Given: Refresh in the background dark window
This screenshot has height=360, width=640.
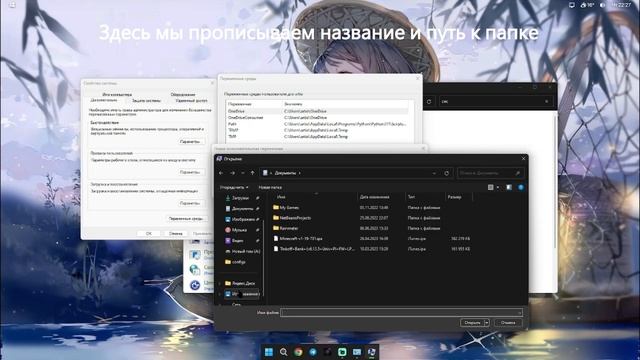Looking at the screenshot, I should pyautogui.click(x=429, y=101).
